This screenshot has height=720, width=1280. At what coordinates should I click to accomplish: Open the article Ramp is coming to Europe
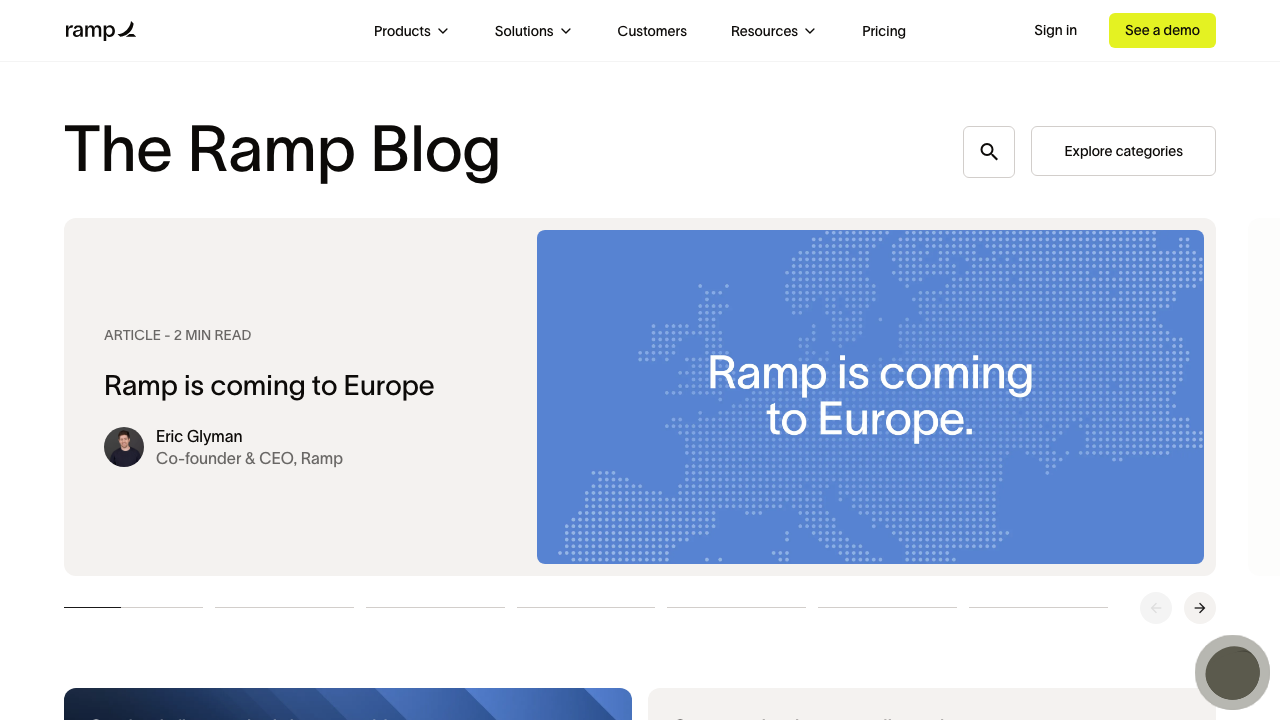pyautogui.click(x=269, y=386)
